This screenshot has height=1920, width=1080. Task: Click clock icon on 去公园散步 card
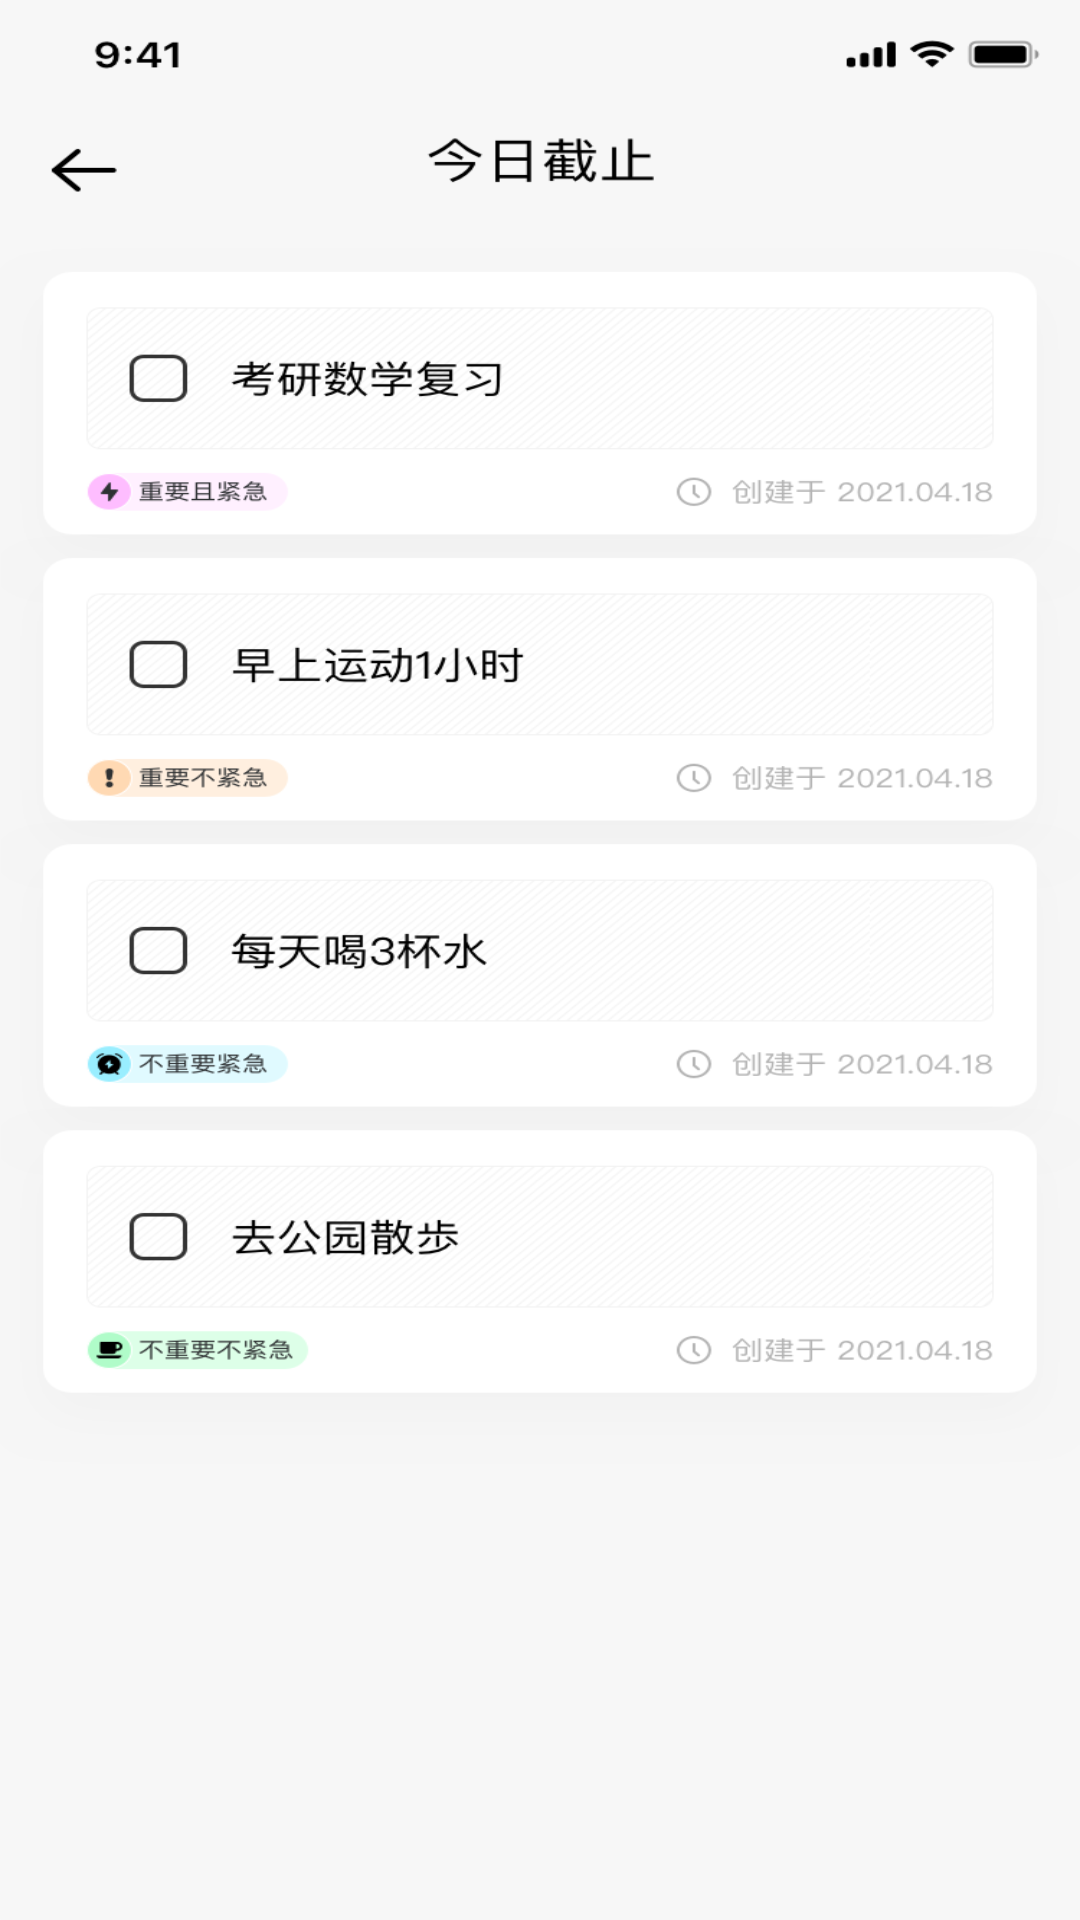694,1350
